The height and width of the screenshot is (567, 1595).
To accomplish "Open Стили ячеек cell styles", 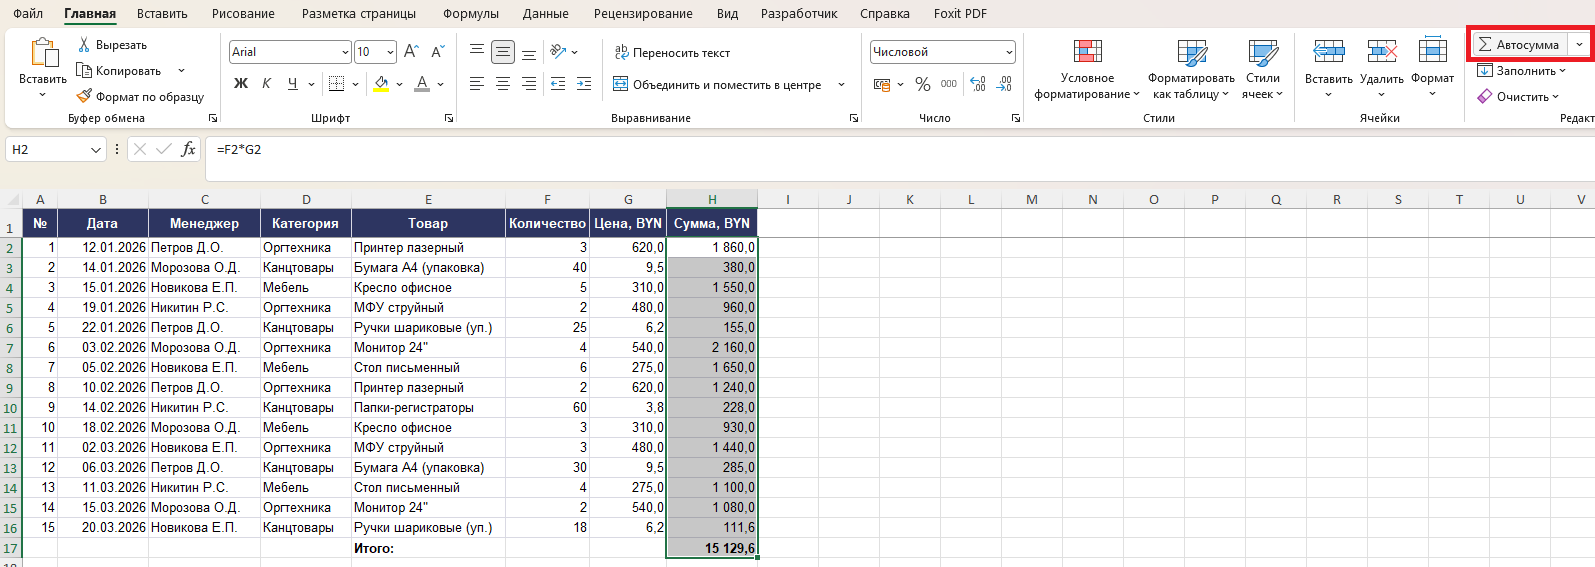I will point(1263,69).
